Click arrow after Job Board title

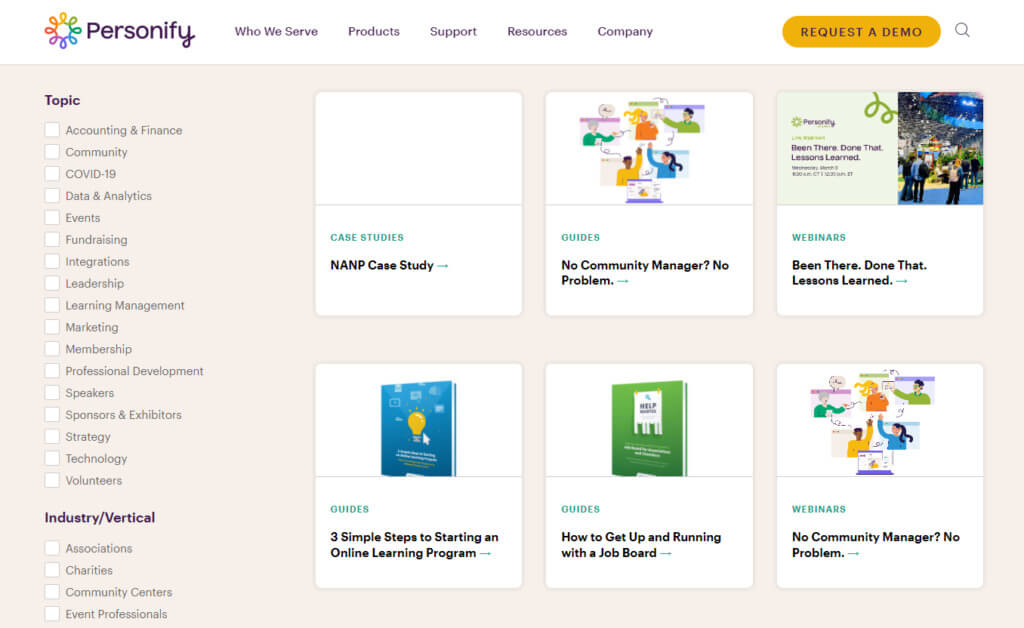click(x=665, y=554)
